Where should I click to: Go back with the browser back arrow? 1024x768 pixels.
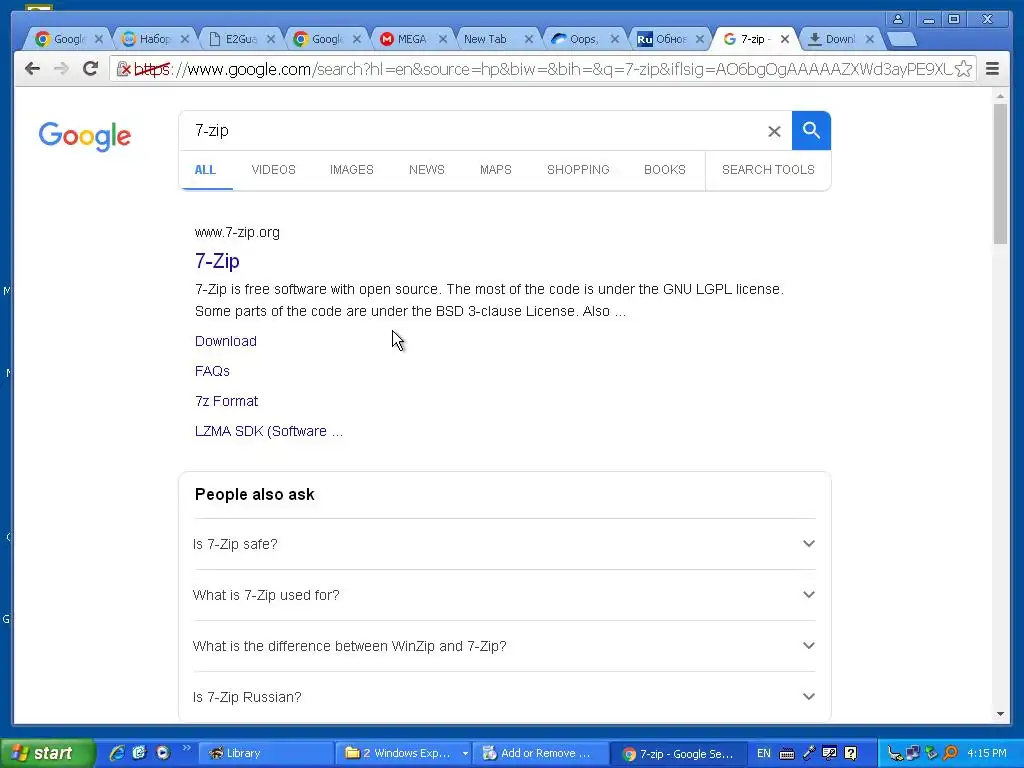[x=32, y=69]
